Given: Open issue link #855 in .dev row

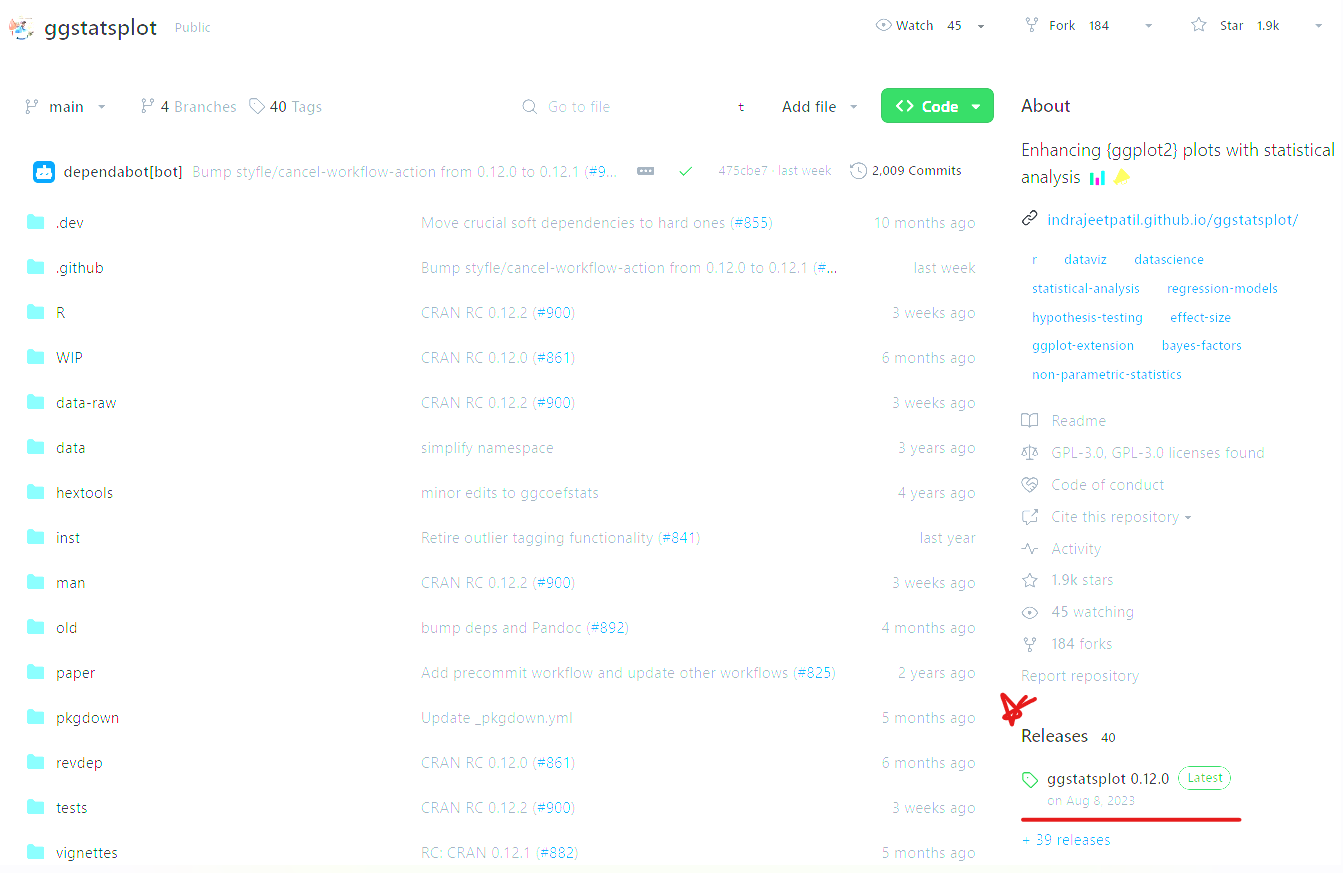Looking at the screenshot, I should click(x=751, y=223).
